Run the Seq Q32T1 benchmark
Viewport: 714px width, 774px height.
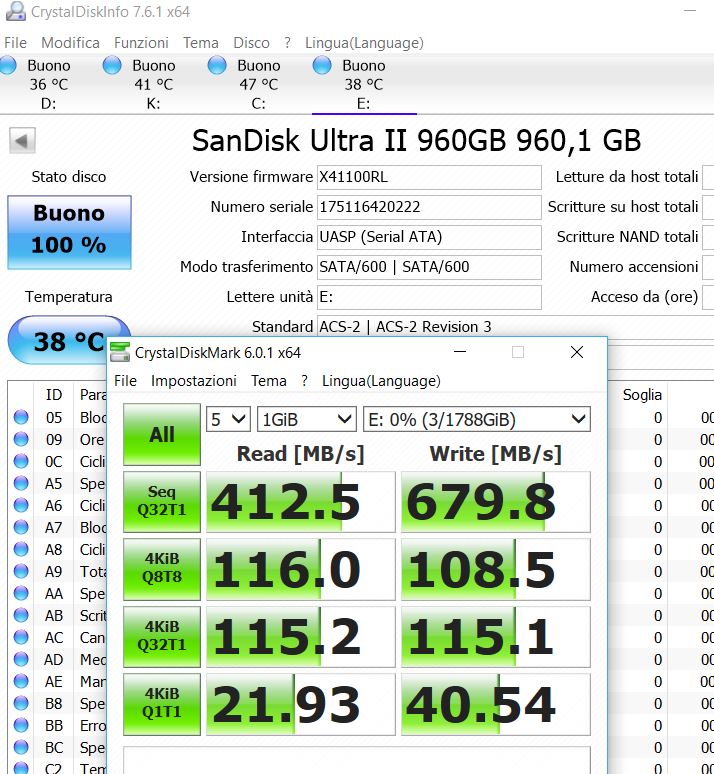(162, 502)
